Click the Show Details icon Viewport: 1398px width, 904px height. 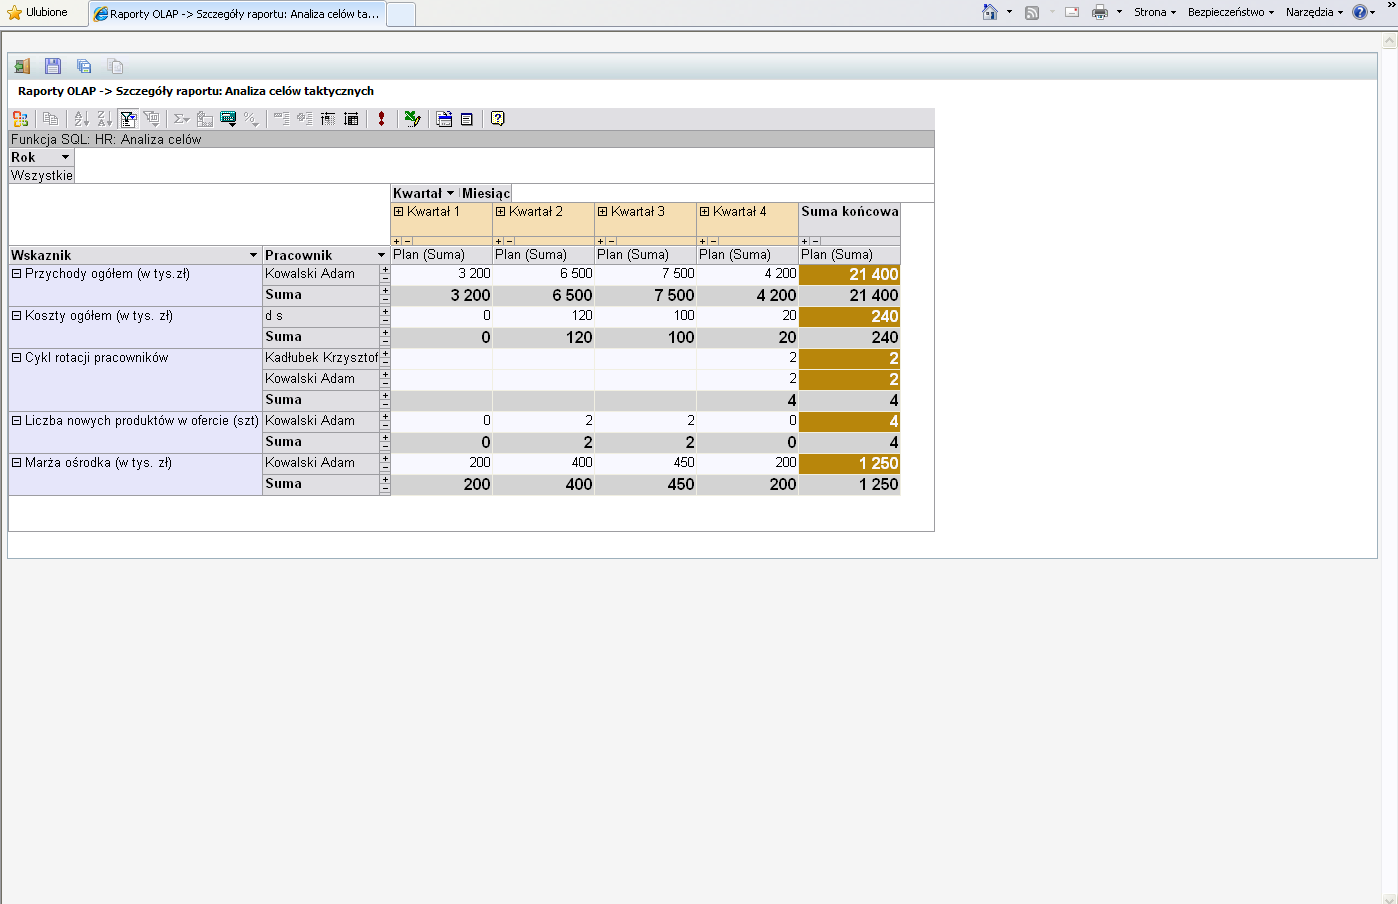click(x=351, y=118)
